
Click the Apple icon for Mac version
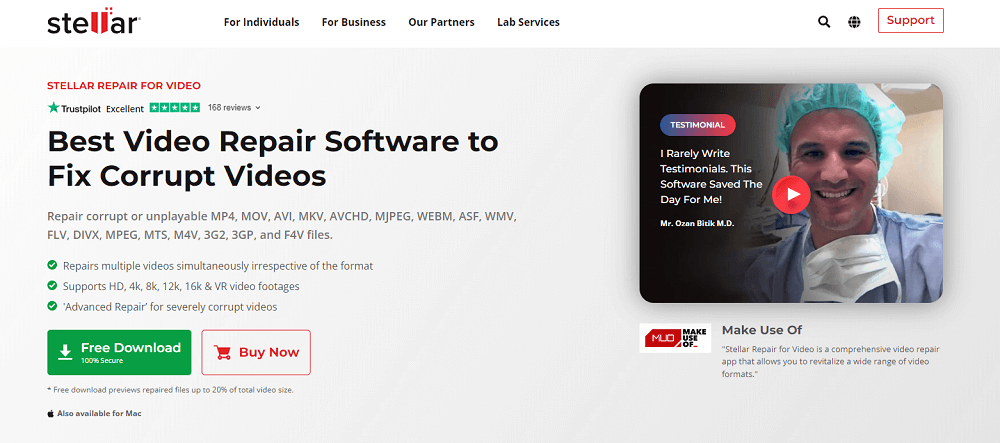50,412
